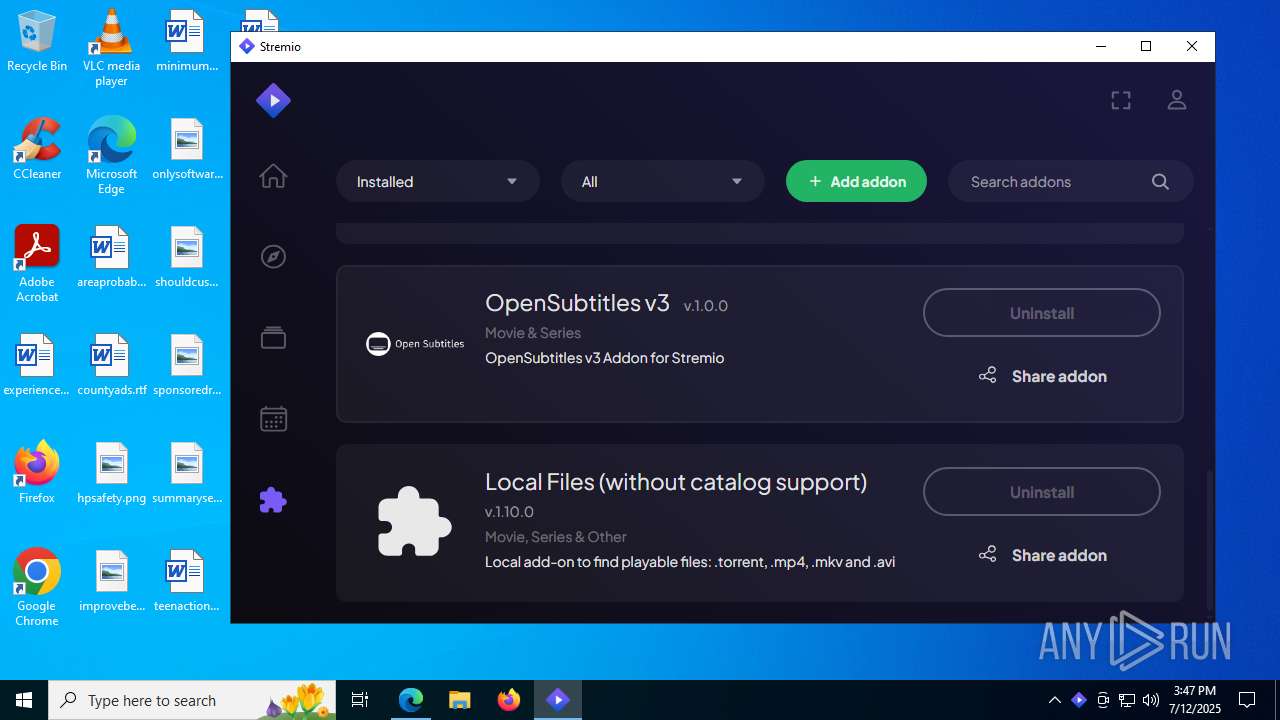The height and width of the screenshot is (720, 1280).
Task: Click the taskbar search box
Action: point(192,700)
